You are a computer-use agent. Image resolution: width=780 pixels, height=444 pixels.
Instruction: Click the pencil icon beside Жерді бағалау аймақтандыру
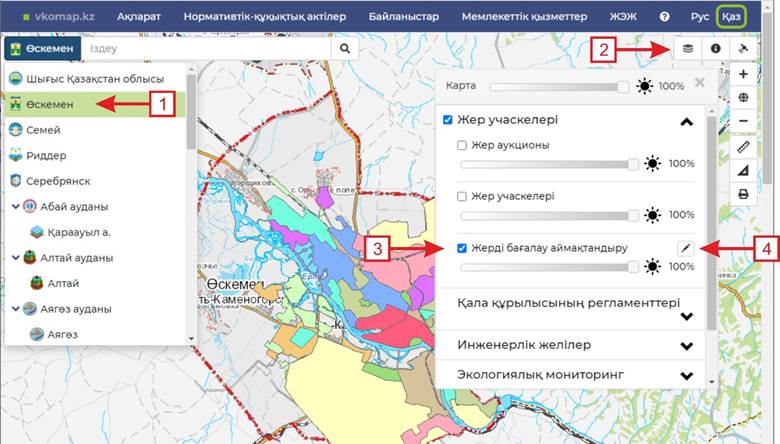[686, 248]
